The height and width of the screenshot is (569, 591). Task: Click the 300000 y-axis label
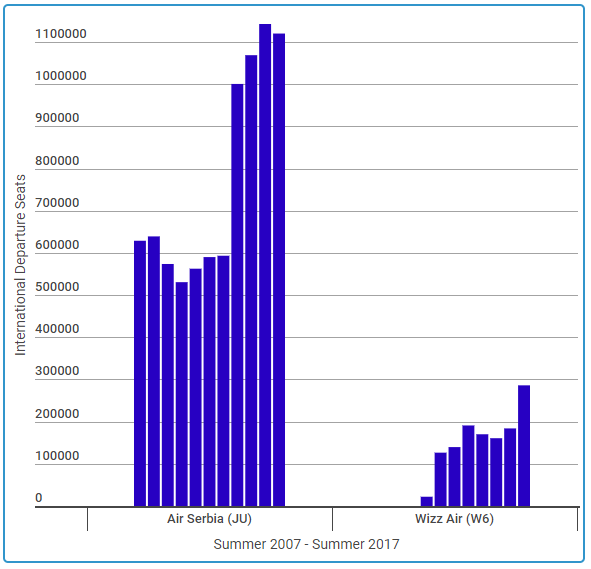click(x=57, y=371)
